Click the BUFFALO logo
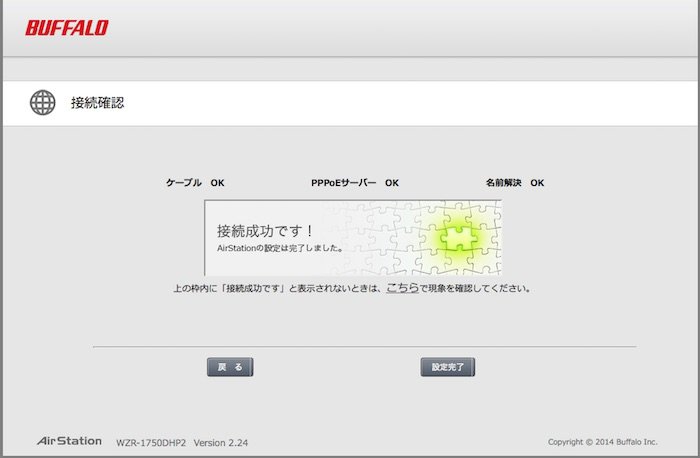Image resolution: width=700 pixels, height=458 pixels. click(x=67, y=28)
